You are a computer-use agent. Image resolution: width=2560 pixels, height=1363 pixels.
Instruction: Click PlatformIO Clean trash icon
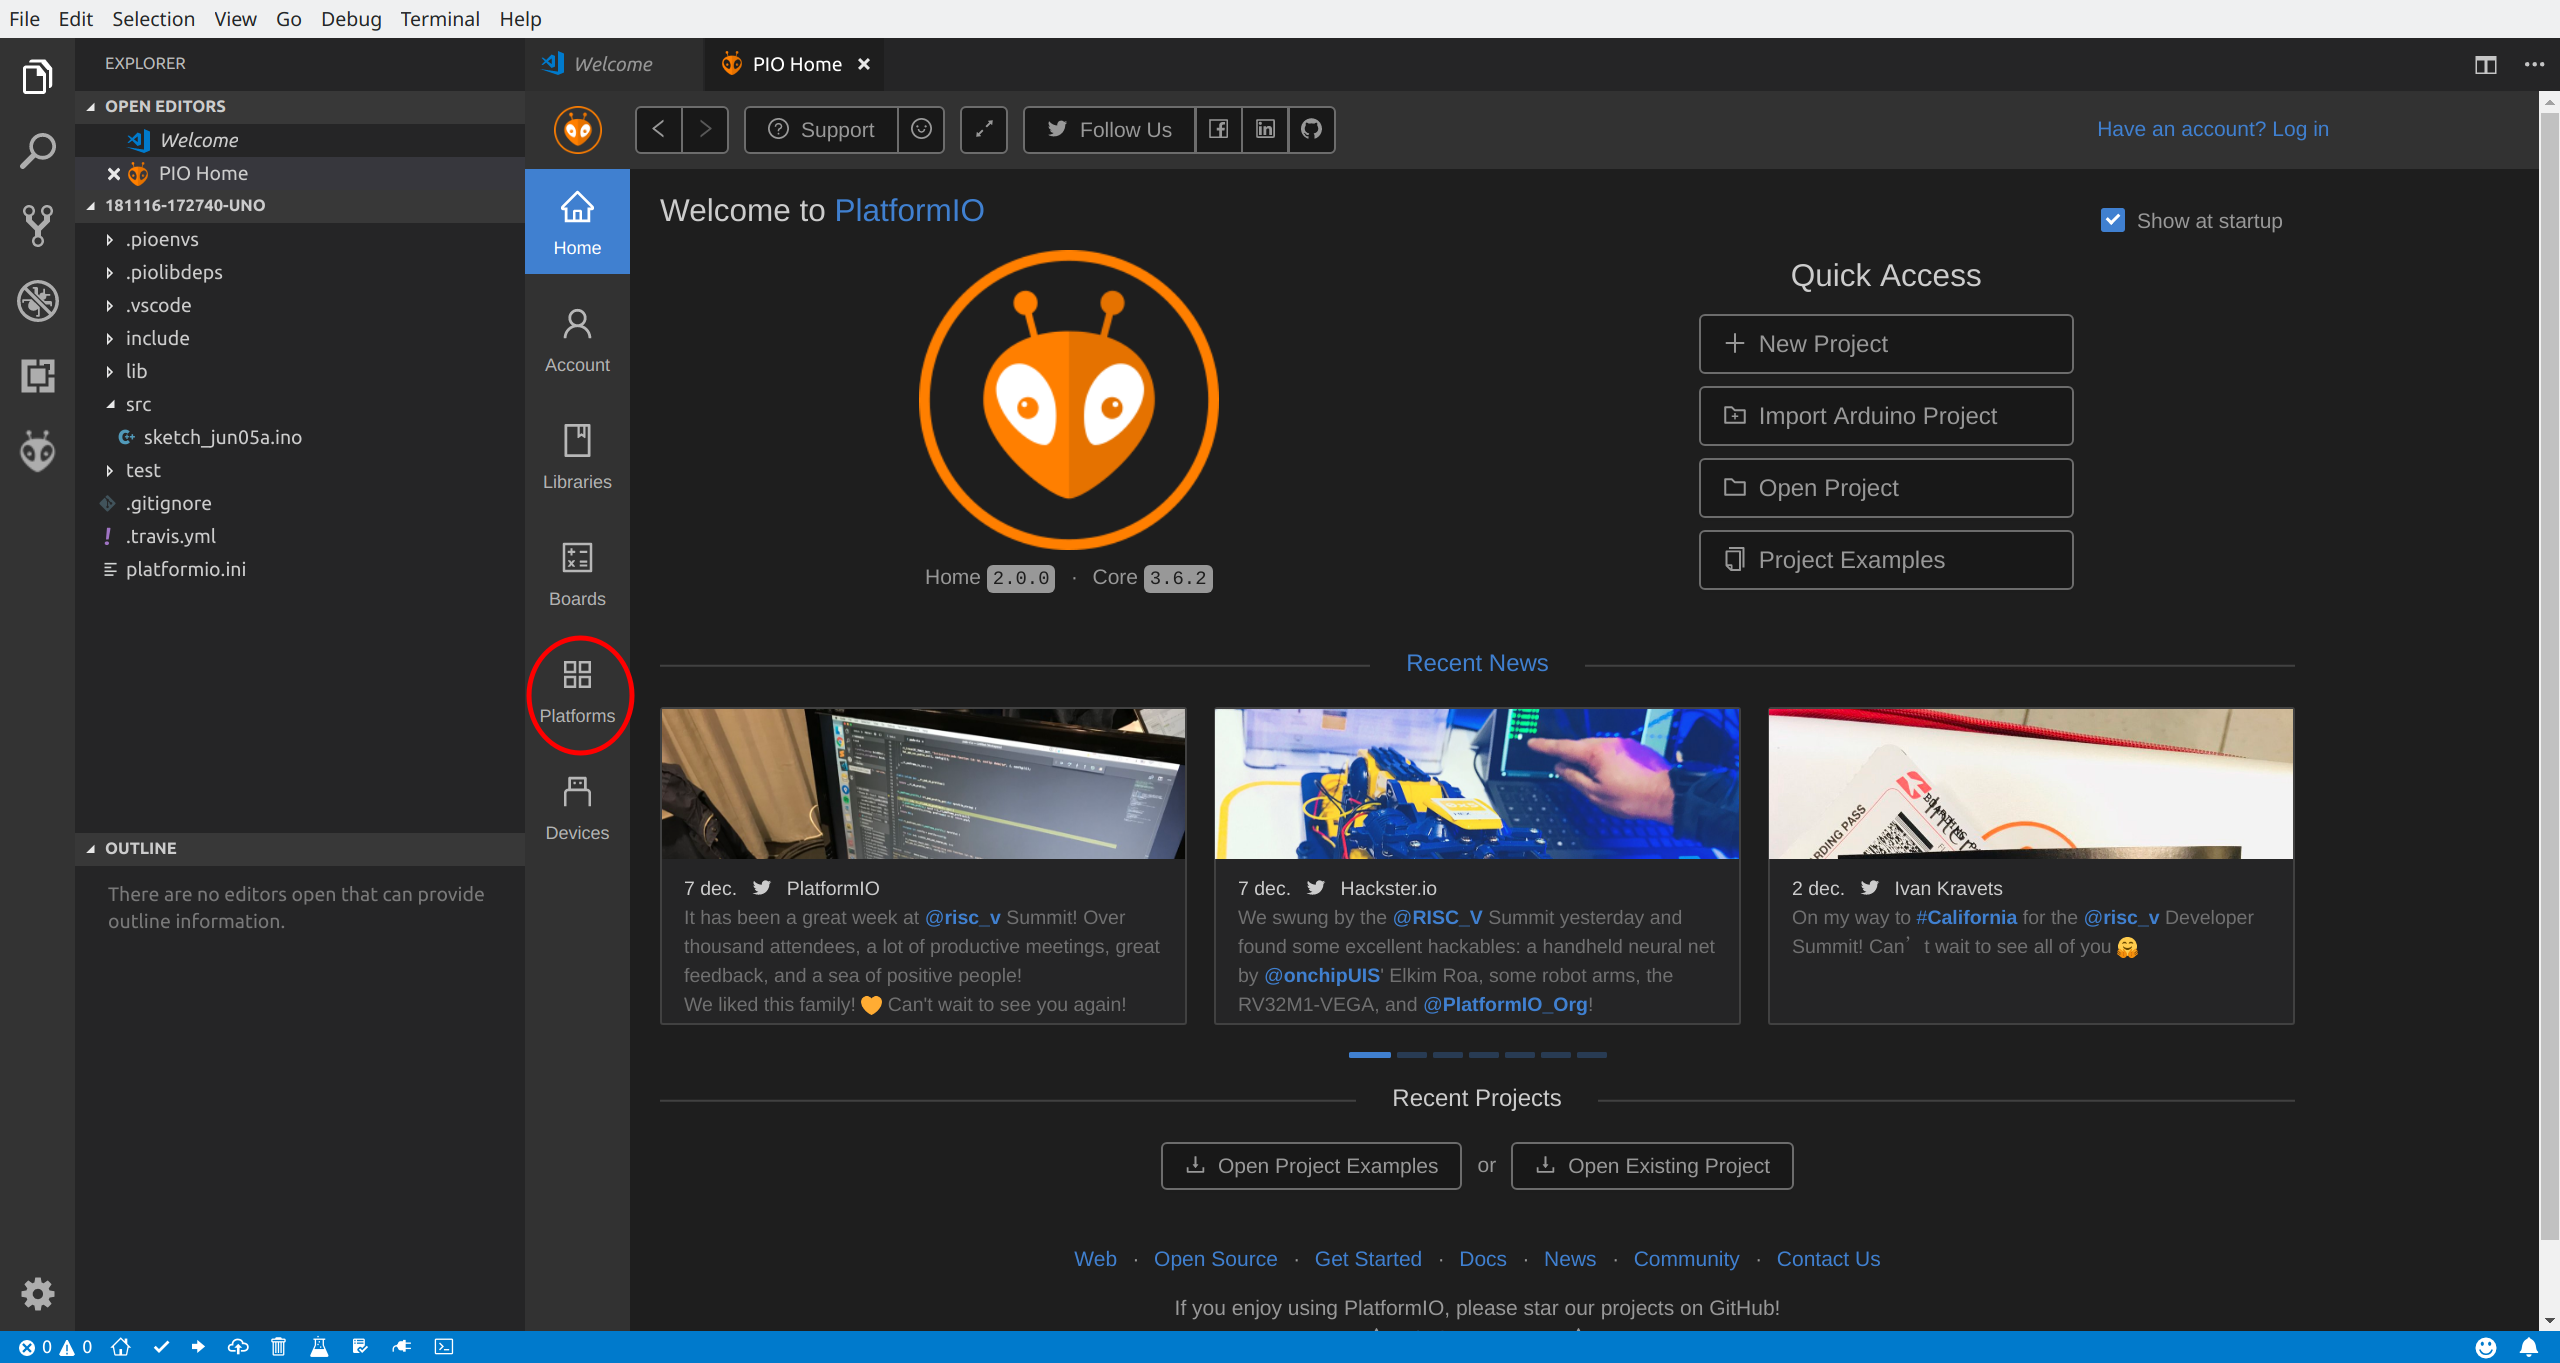pyautogui.click(x=279, y=1347)
